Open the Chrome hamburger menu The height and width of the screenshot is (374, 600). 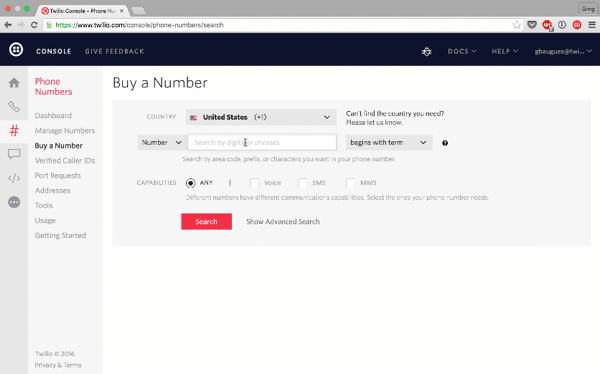tap(592, 25)
